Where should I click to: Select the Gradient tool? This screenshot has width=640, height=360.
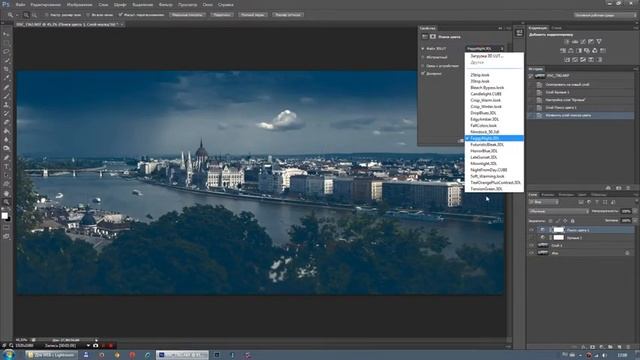pyautogui.click(x=6, y=131)
